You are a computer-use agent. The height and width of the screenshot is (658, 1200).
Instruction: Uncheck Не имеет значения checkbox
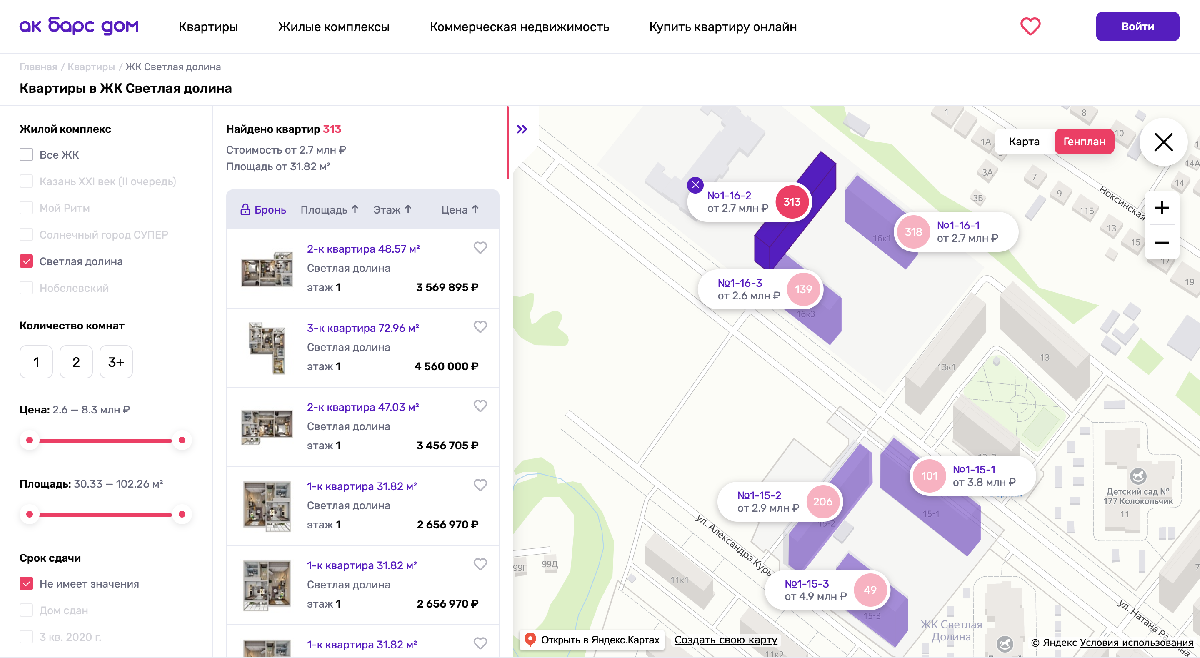point(26,584)
